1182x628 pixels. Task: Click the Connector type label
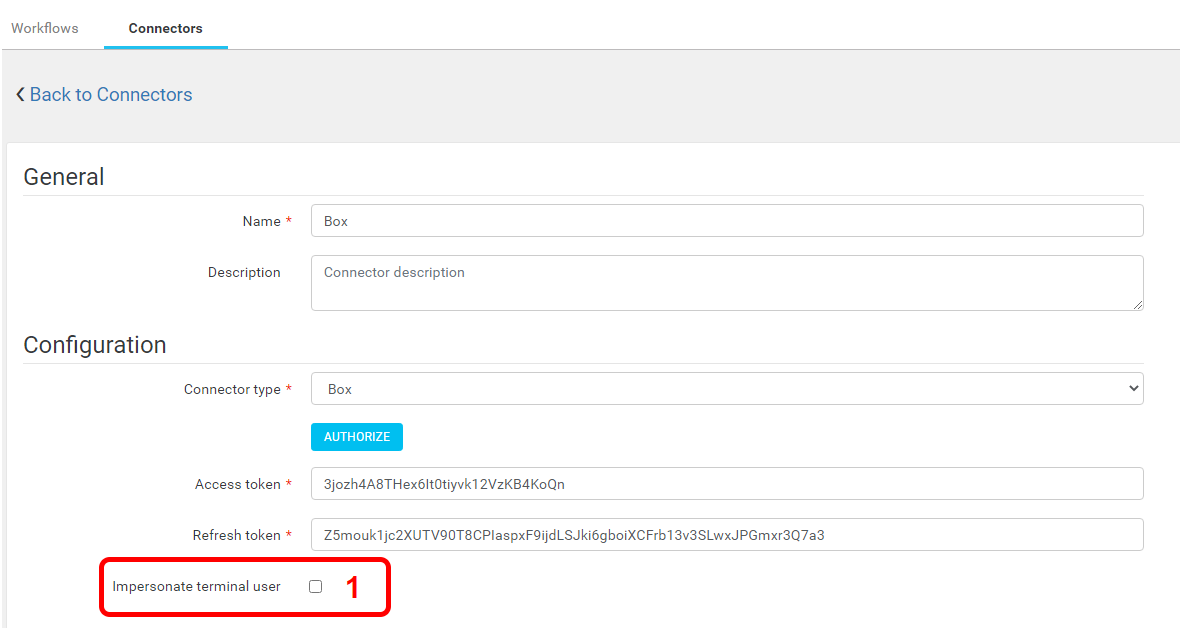pyautogui.click(x=232, y=389)
